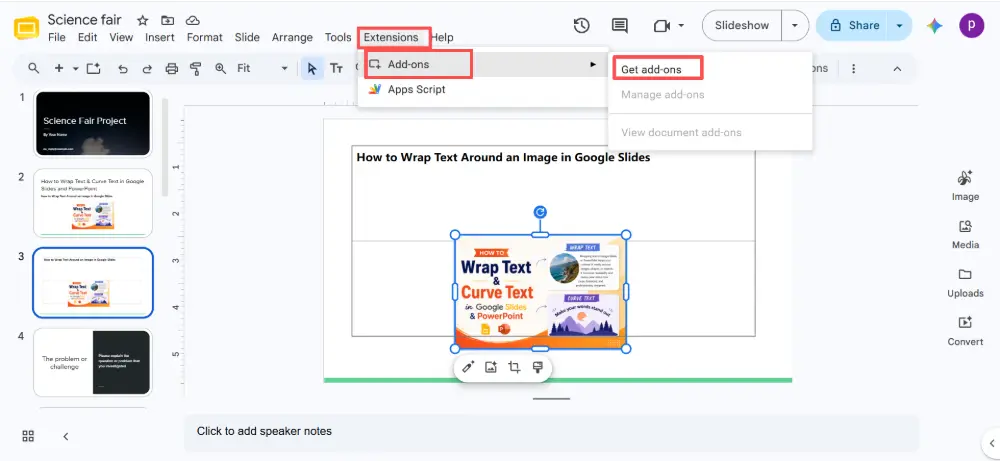1000x461 pixels.
Task: Click the slide title about wrapping text
Action: click(503, 157)
